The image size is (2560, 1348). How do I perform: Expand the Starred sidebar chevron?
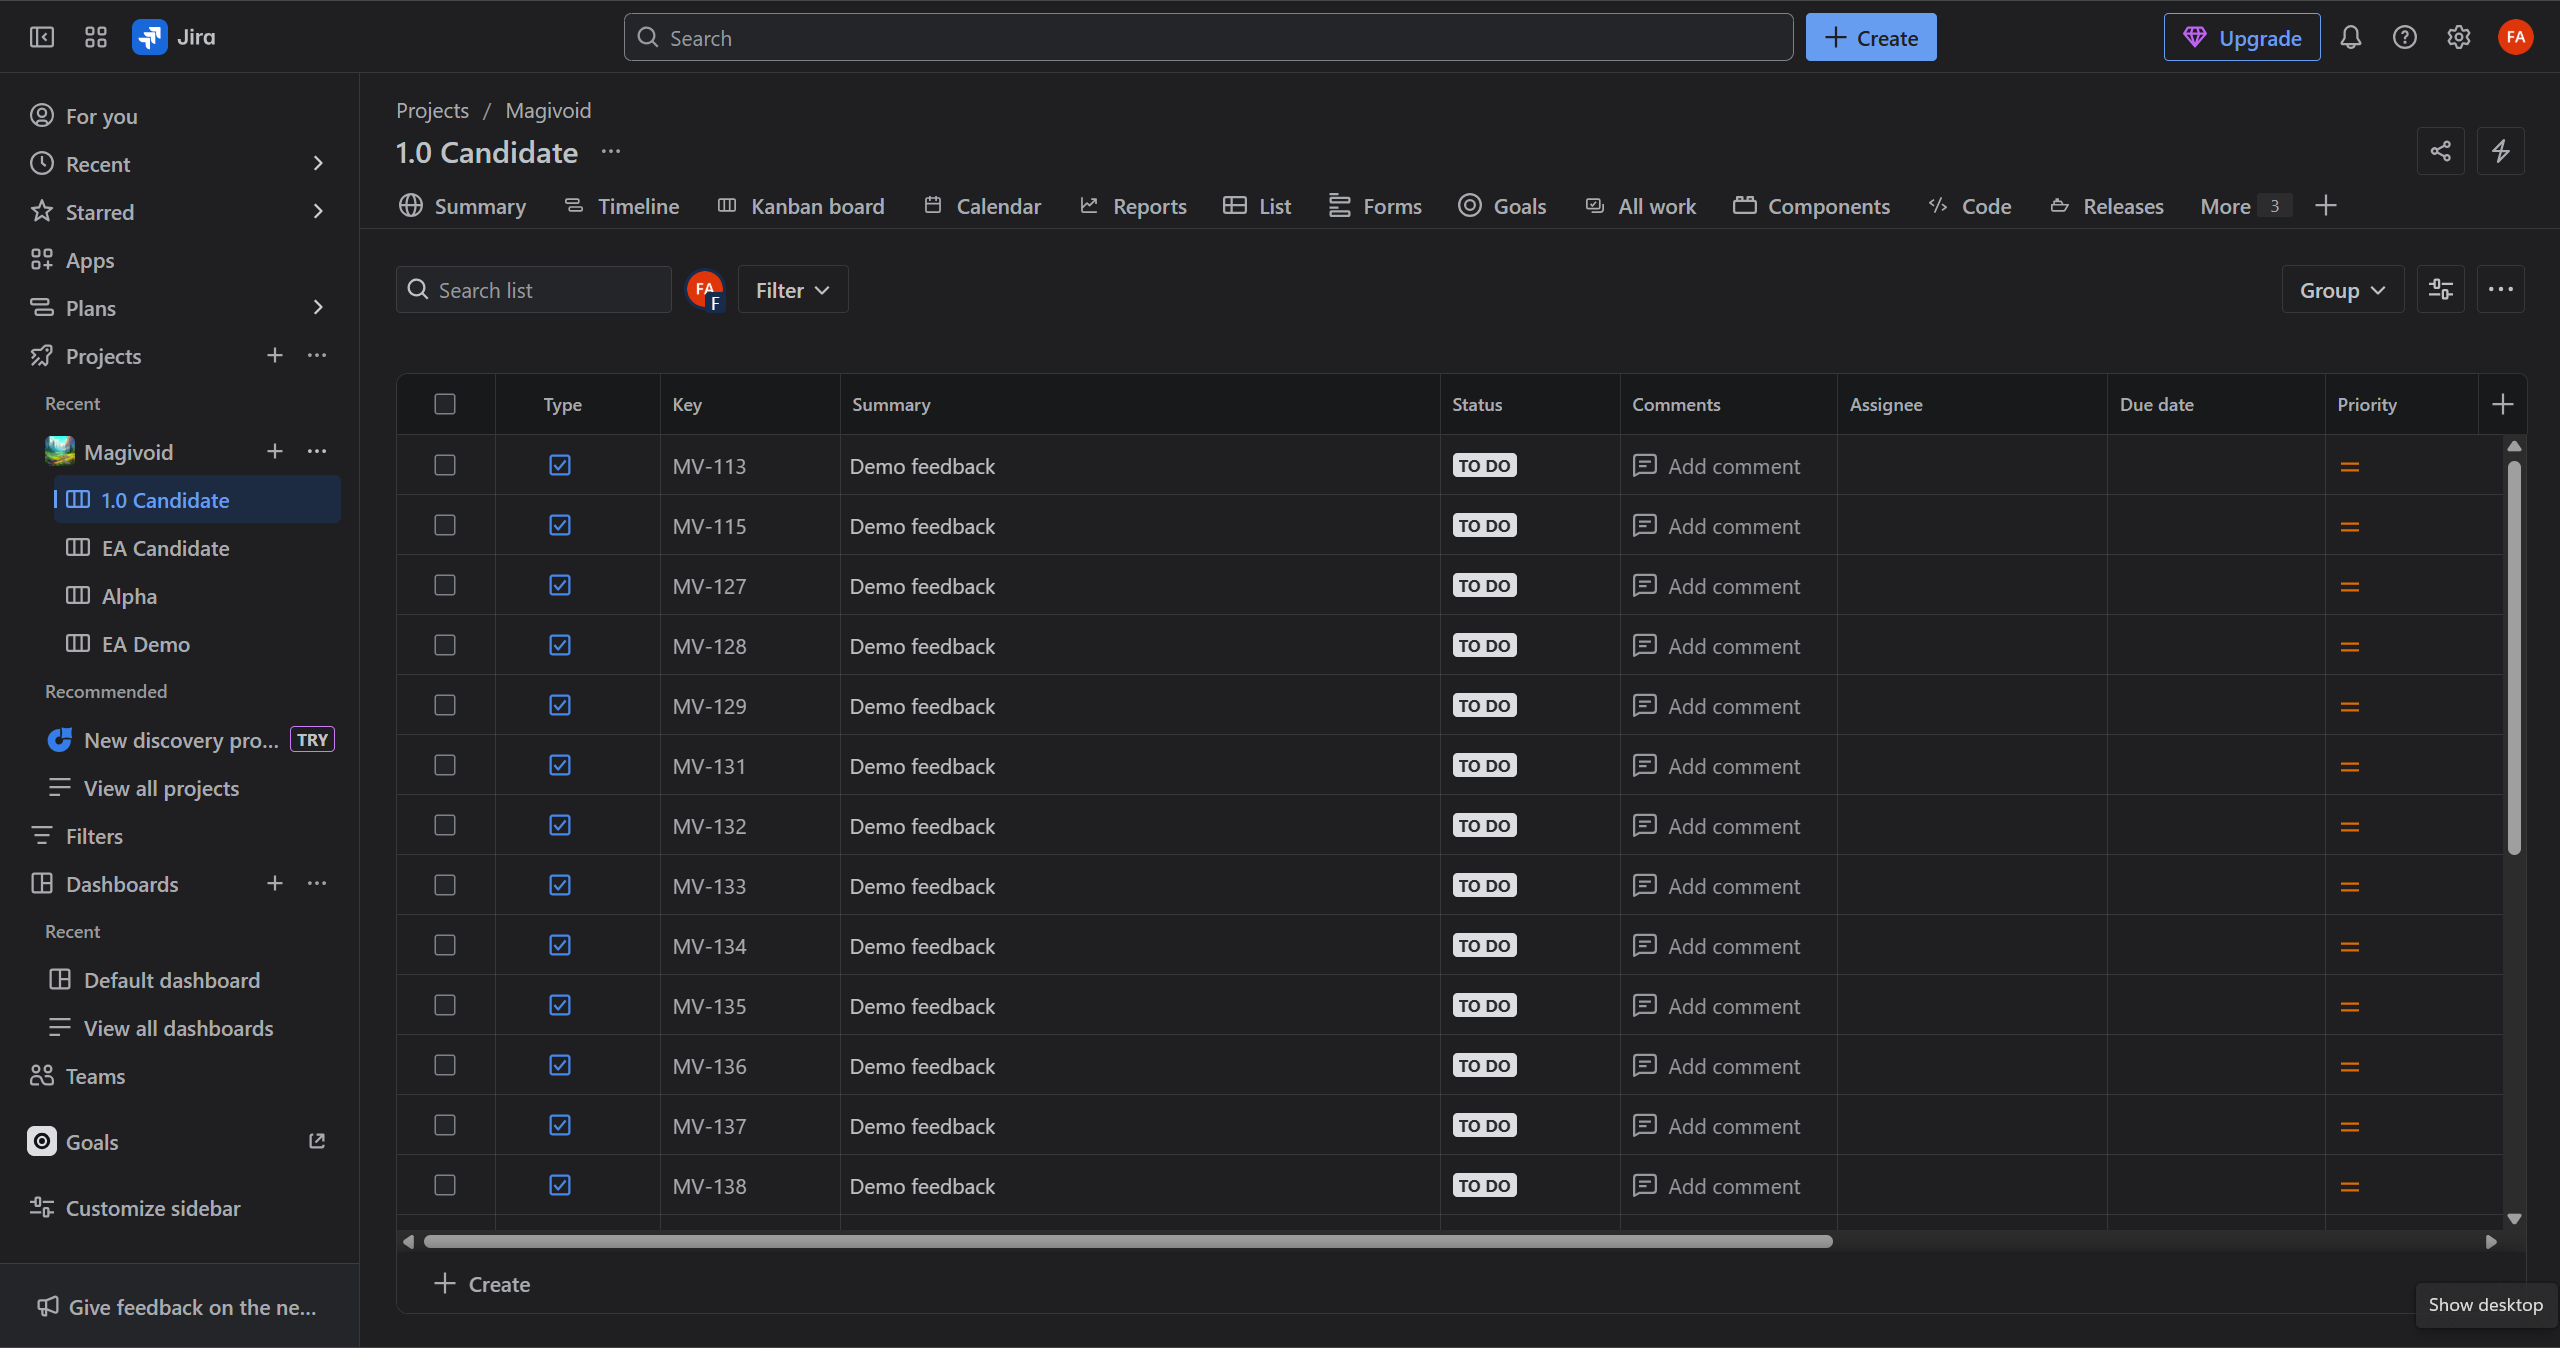tap(318, 211)
